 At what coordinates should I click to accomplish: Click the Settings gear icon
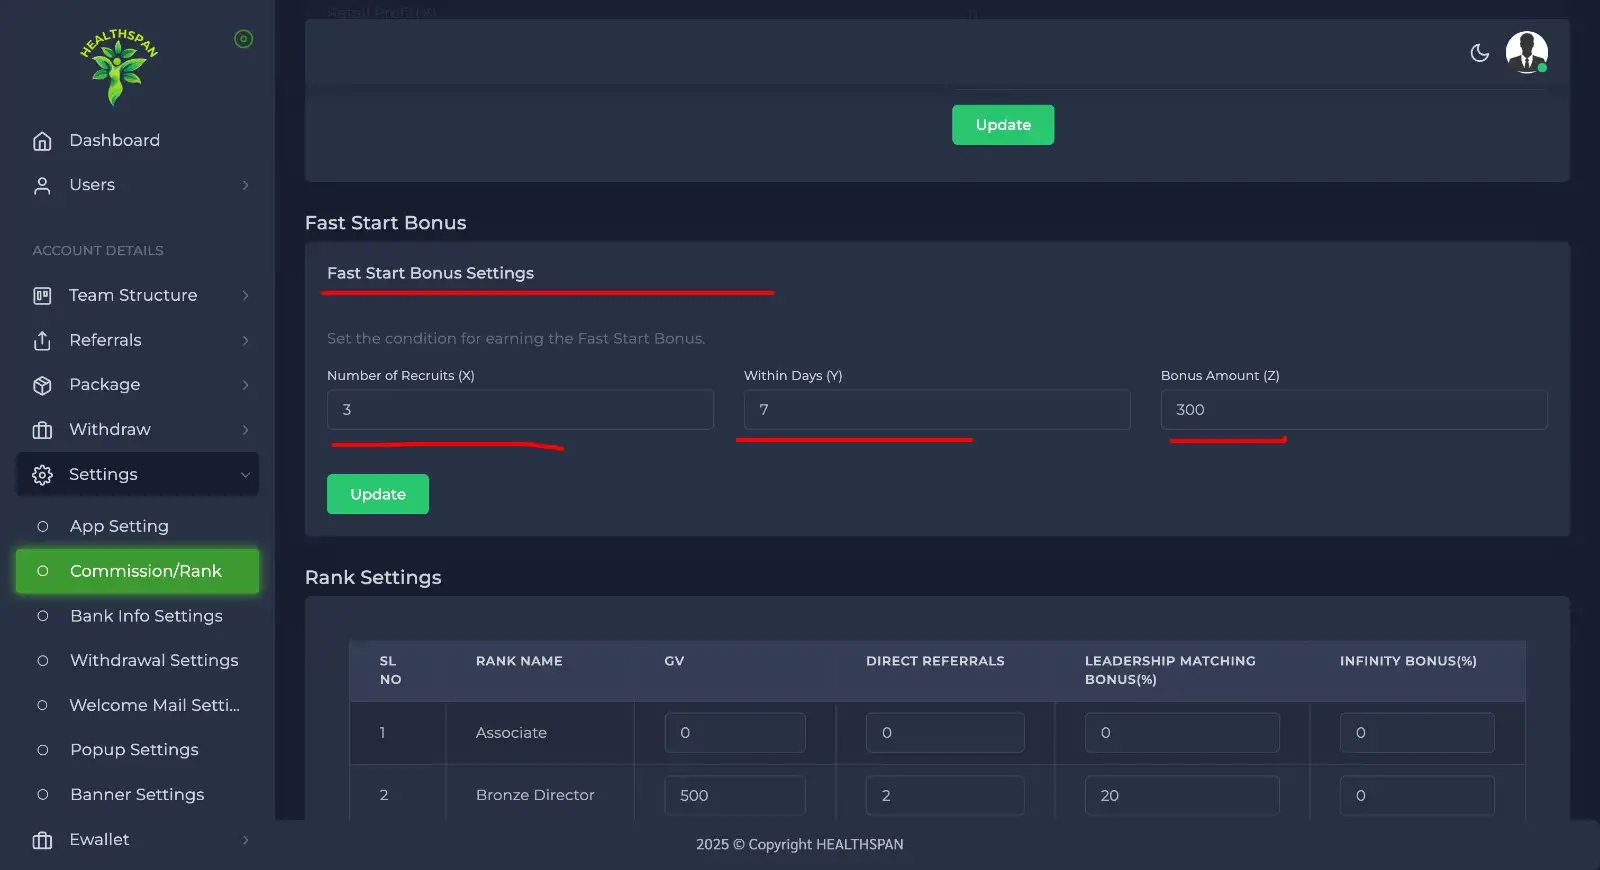point(42,475)
